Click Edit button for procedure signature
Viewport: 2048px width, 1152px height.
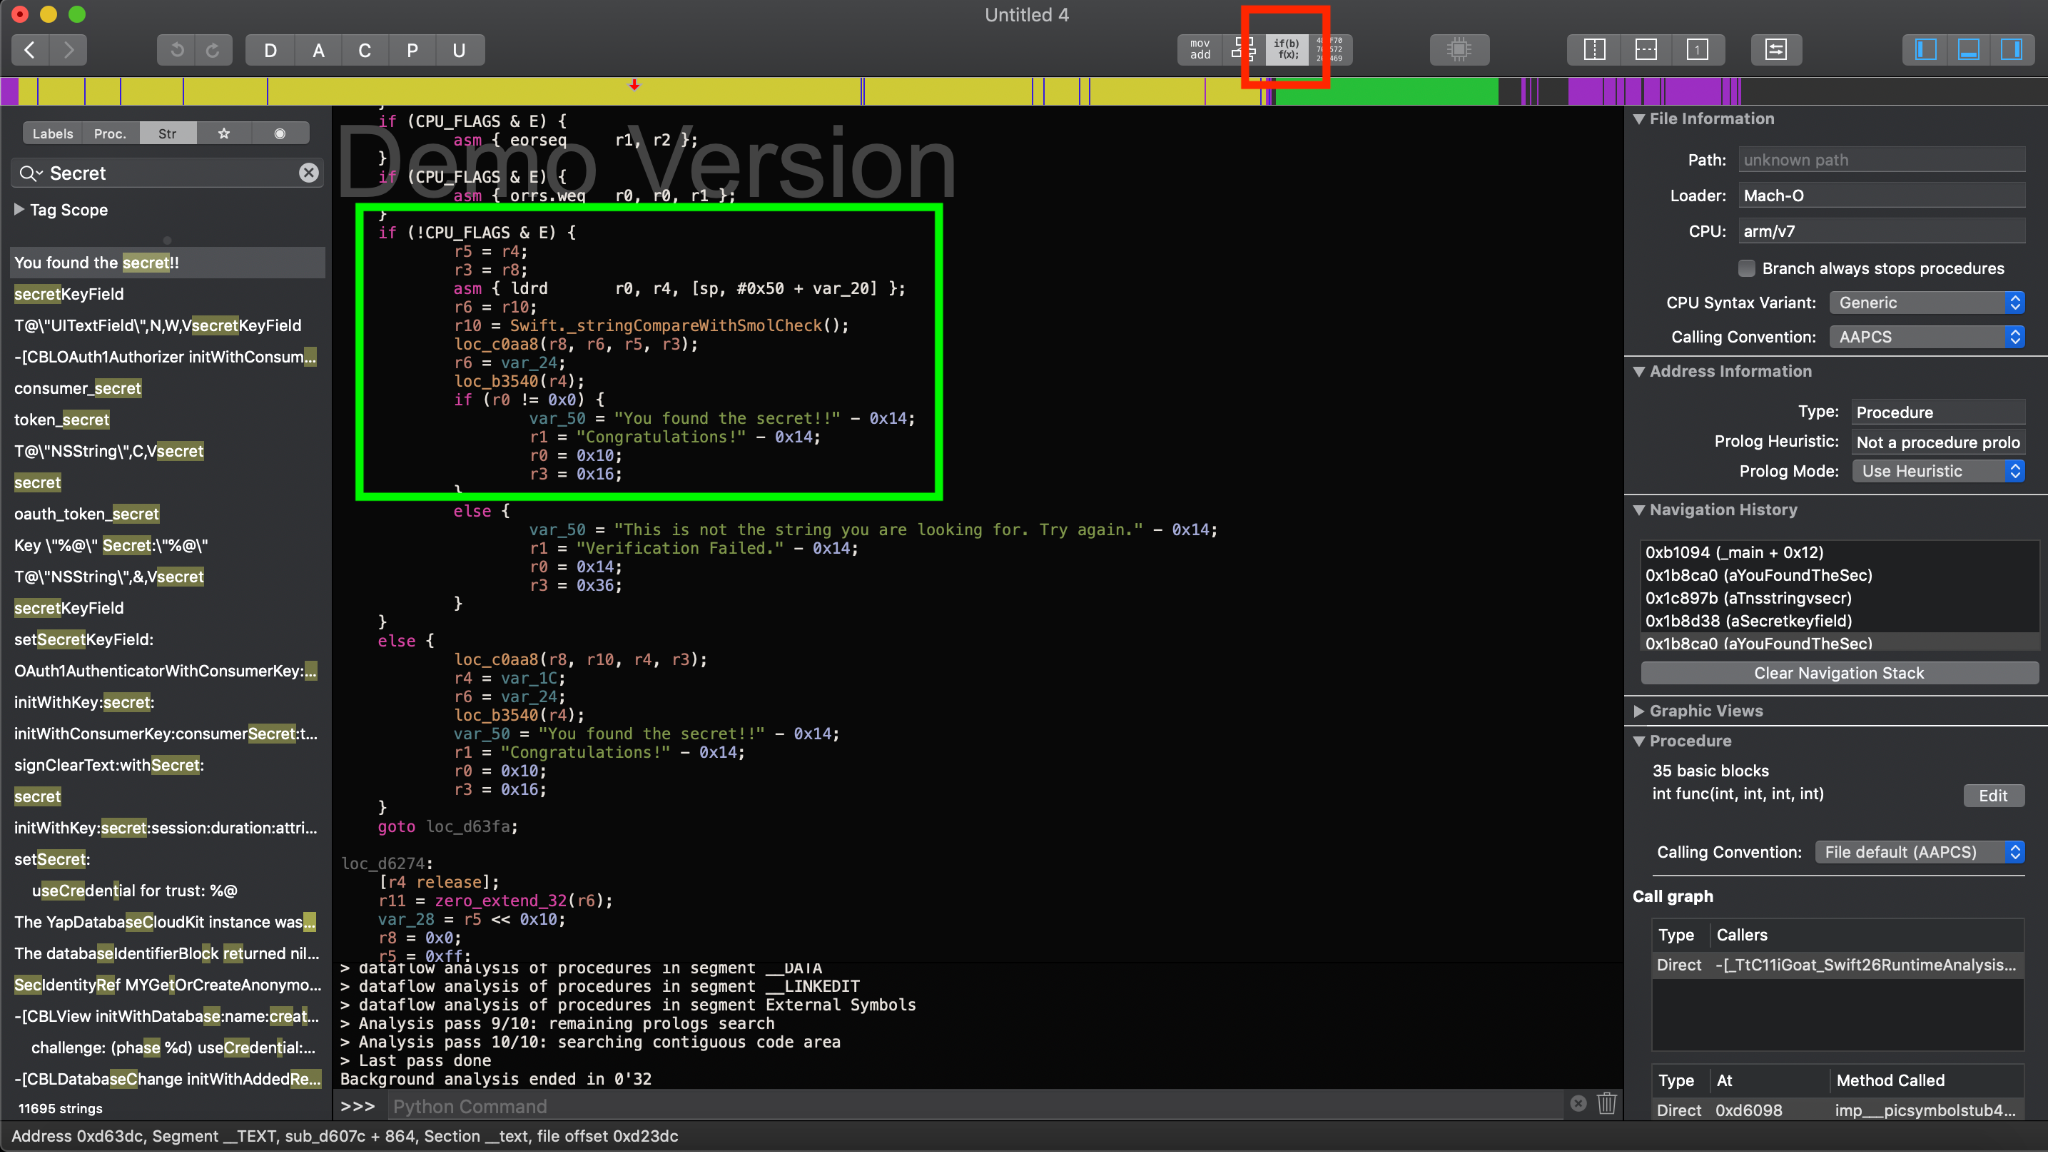pyautogui.click(x=1992, y=795)
